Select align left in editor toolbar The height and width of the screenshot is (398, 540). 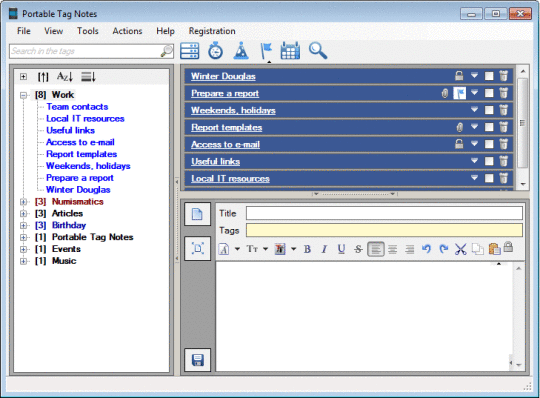(x=376, y=249)
